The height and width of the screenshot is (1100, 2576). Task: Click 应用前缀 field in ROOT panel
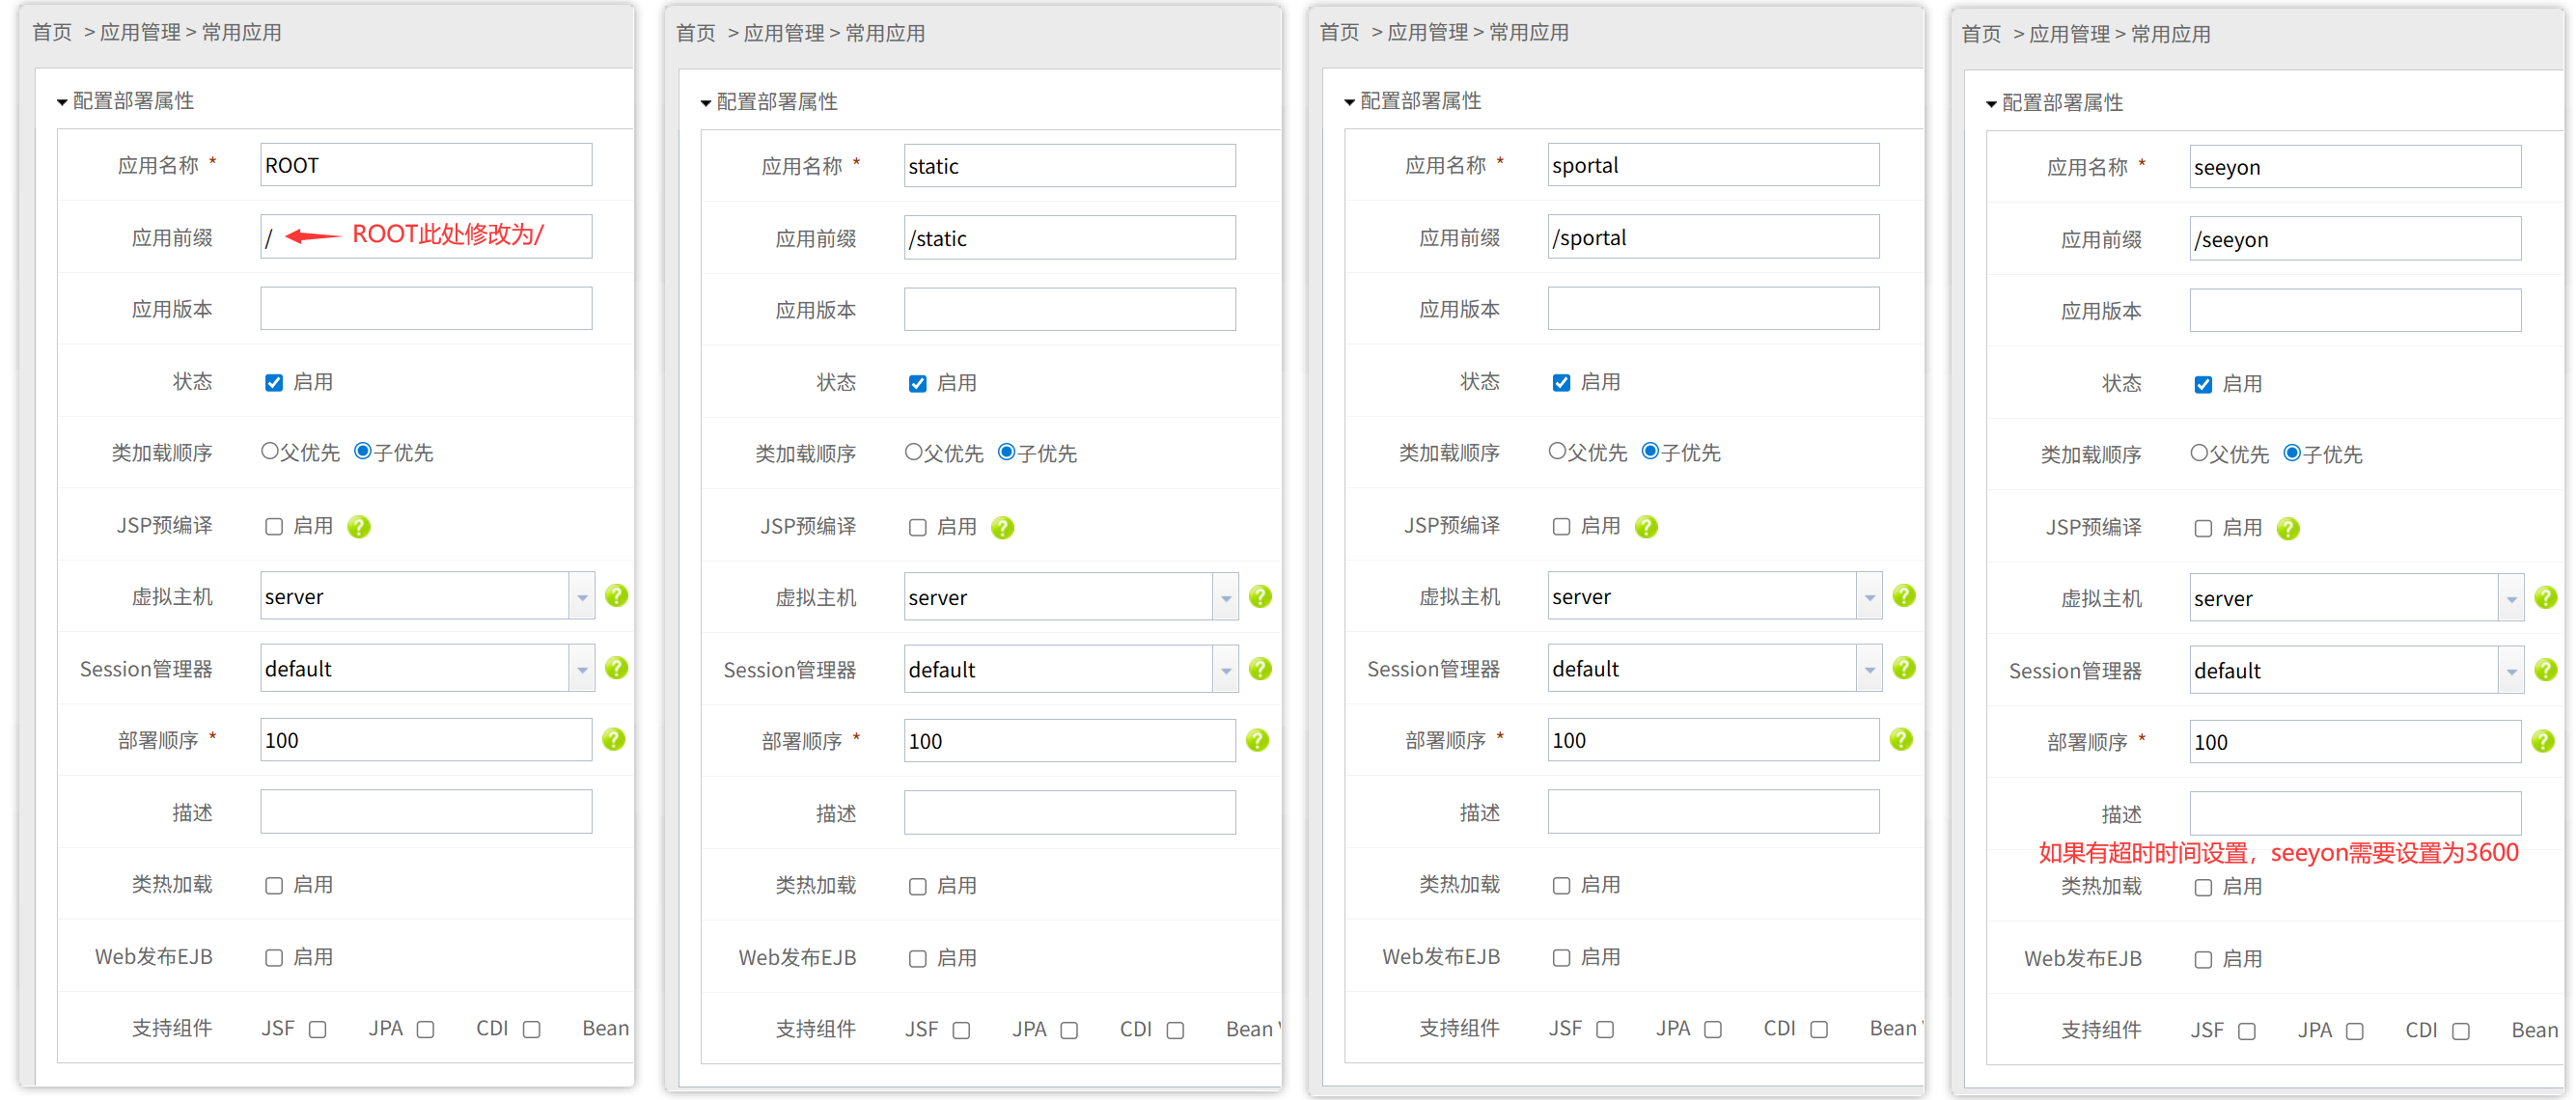(x=426, y=237)
